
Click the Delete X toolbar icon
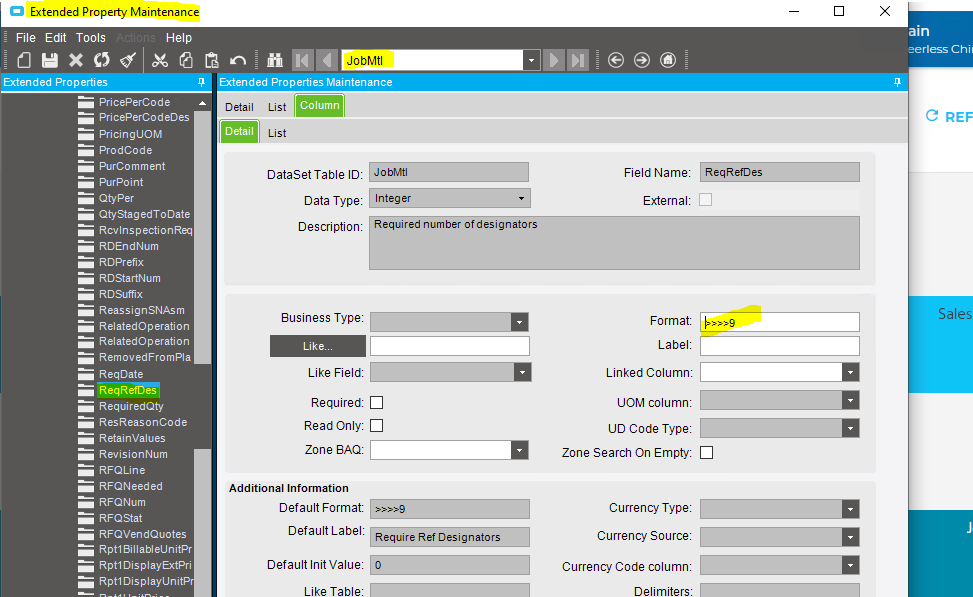point(76,60)
